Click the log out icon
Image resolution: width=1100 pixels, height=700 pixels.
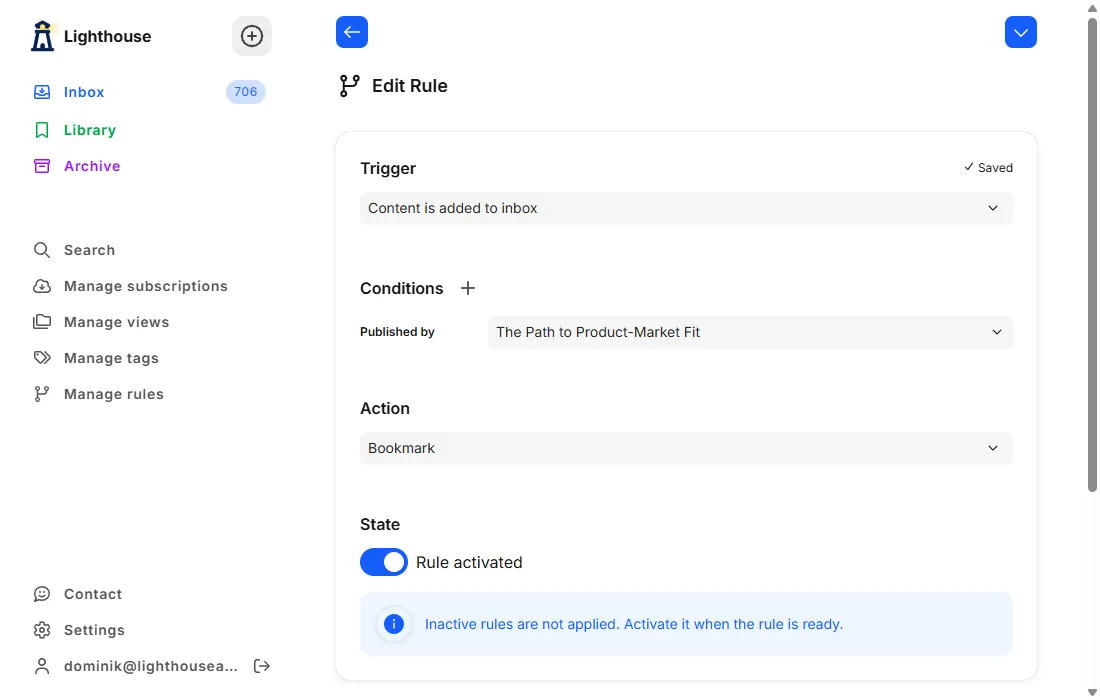pos(262,666)
